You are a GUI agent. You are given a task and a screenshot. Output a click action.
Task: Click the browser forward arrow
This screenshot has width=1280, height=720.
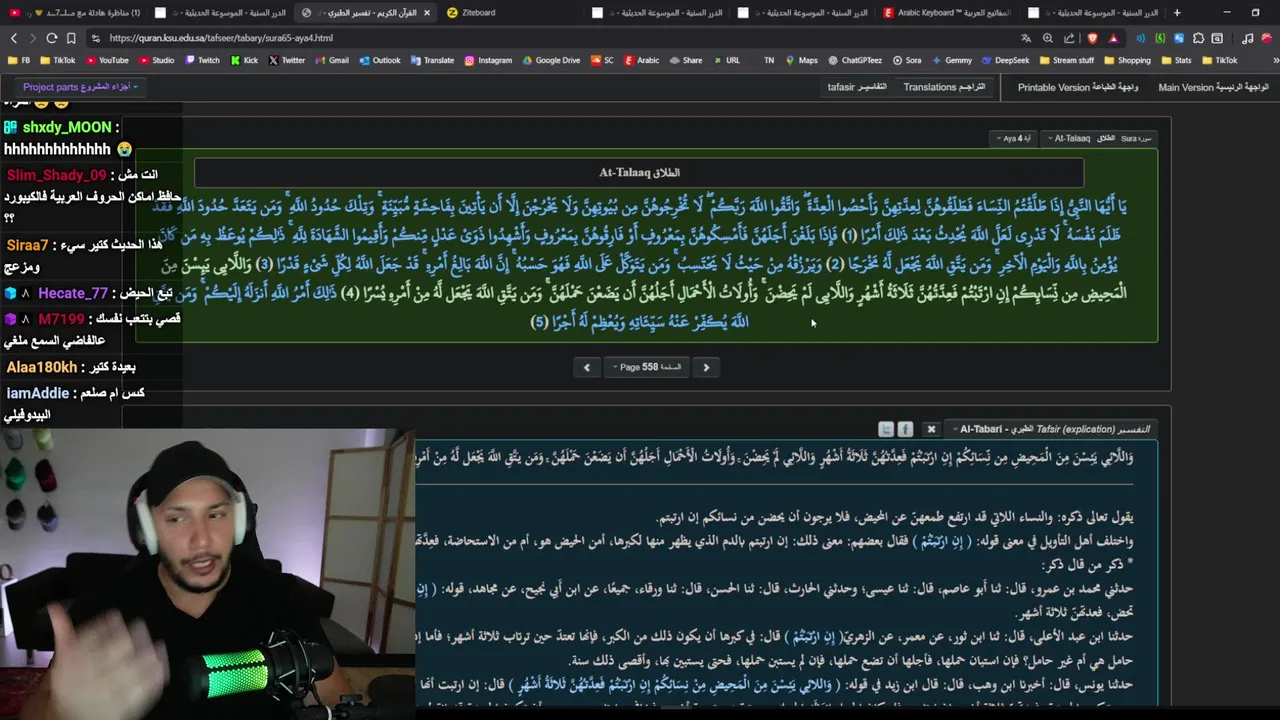[33, 38]
